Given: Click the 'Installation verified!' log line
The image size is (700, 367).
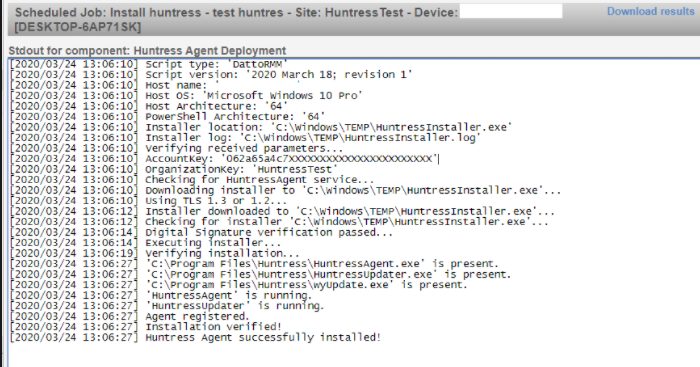Looking at the screenshot, I should [146, 326].
